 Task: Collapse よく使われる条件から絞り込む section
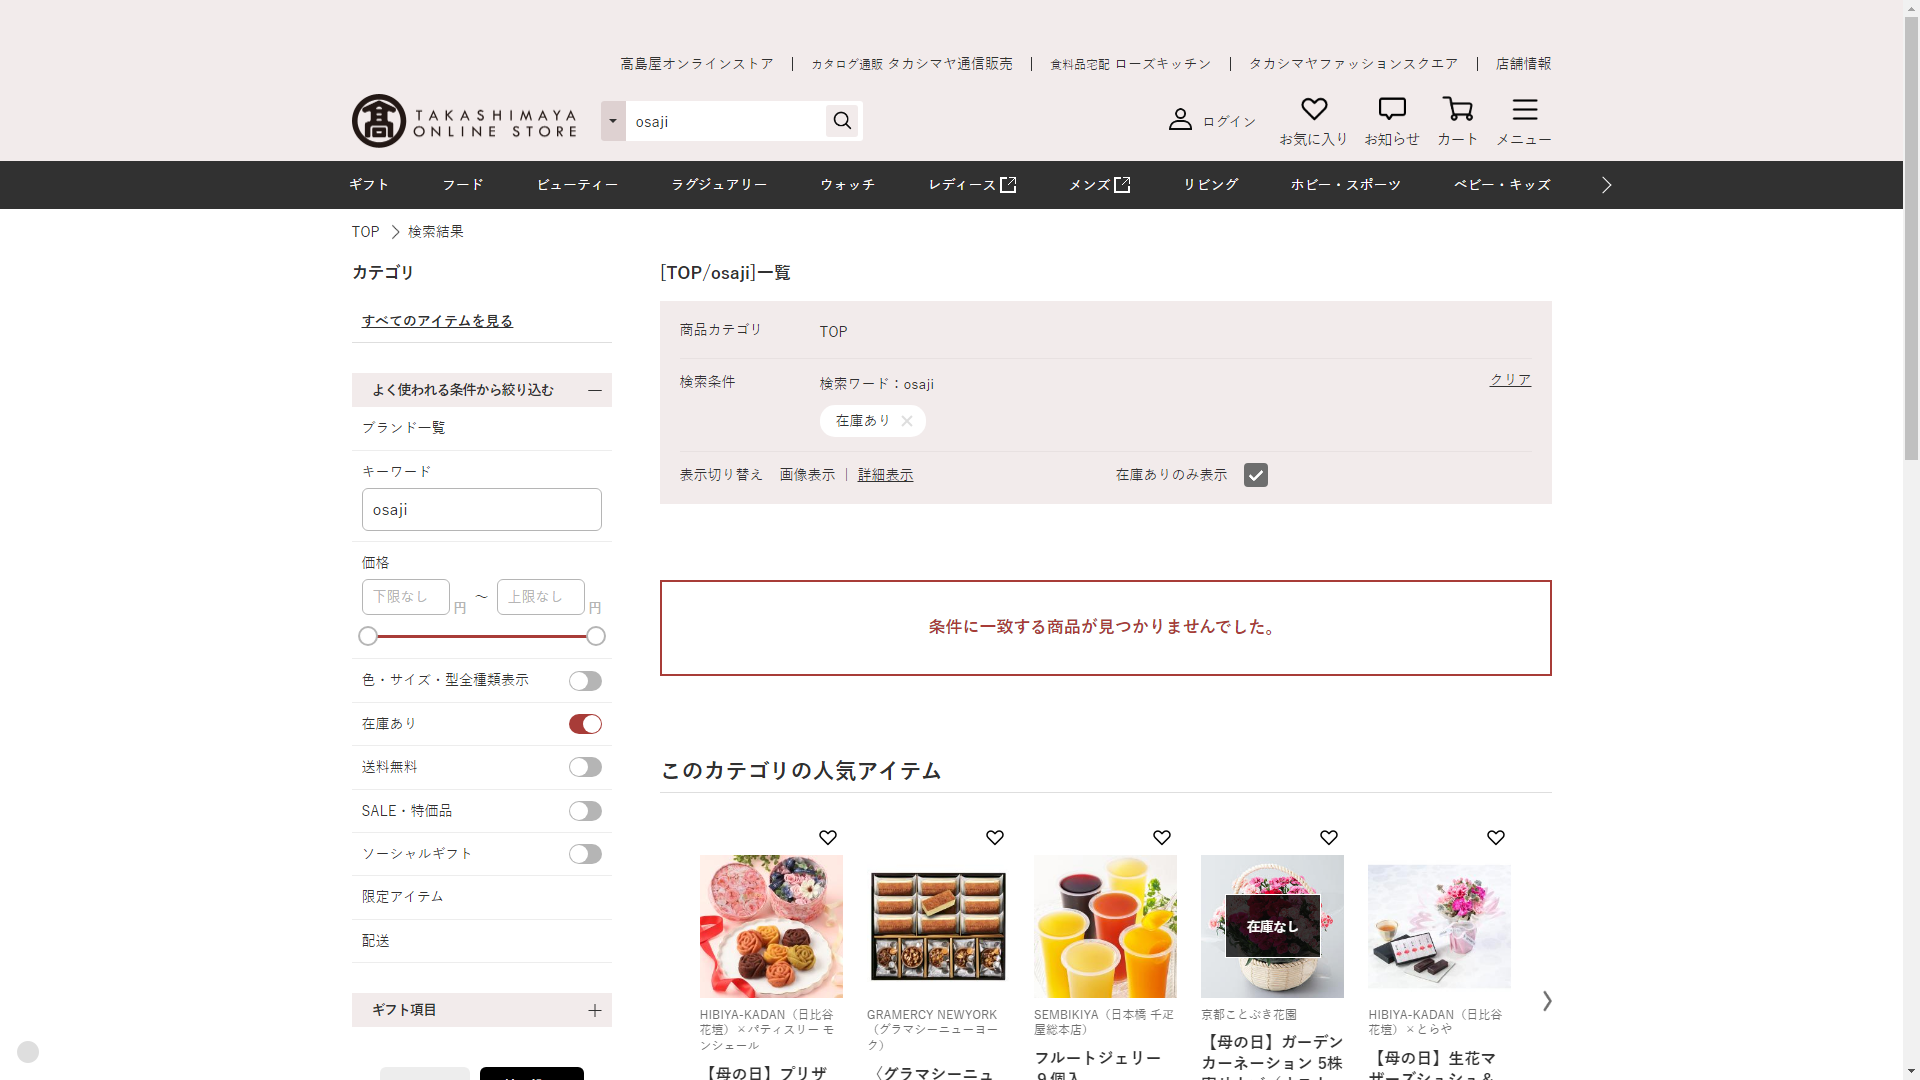coord(594,390)
